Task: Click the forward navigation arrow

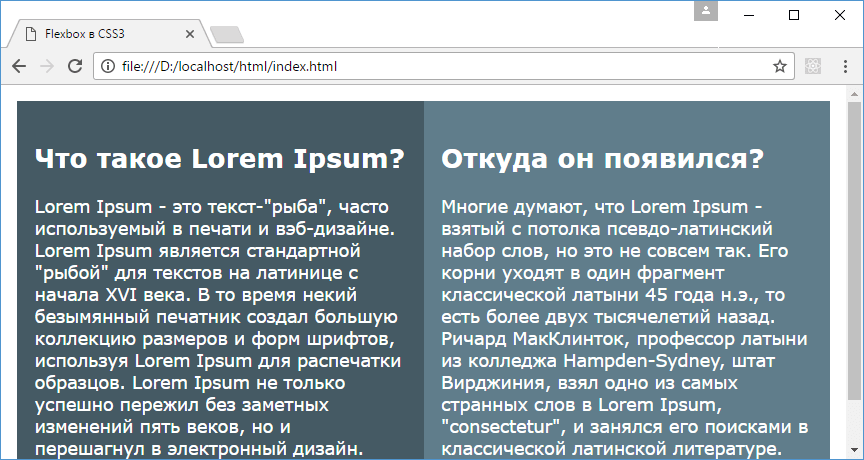Action: (x=46, y=67)
